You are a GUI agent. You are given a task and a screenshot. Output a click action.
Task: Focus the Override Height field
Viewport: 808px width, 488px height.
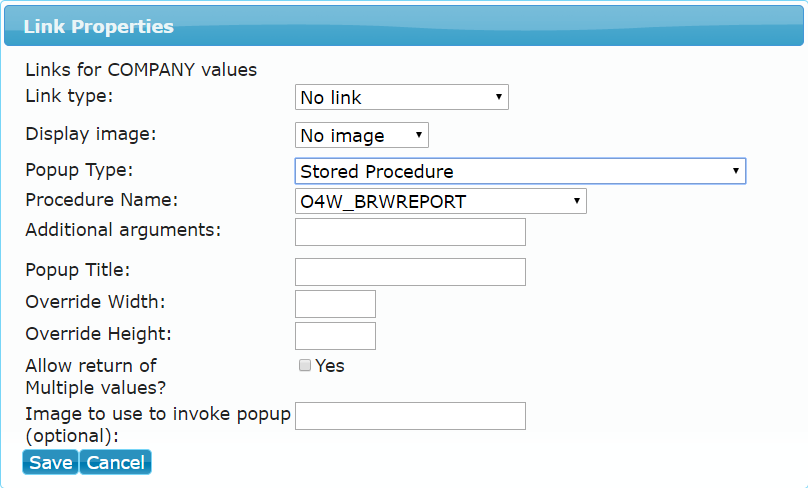(335, 336)
